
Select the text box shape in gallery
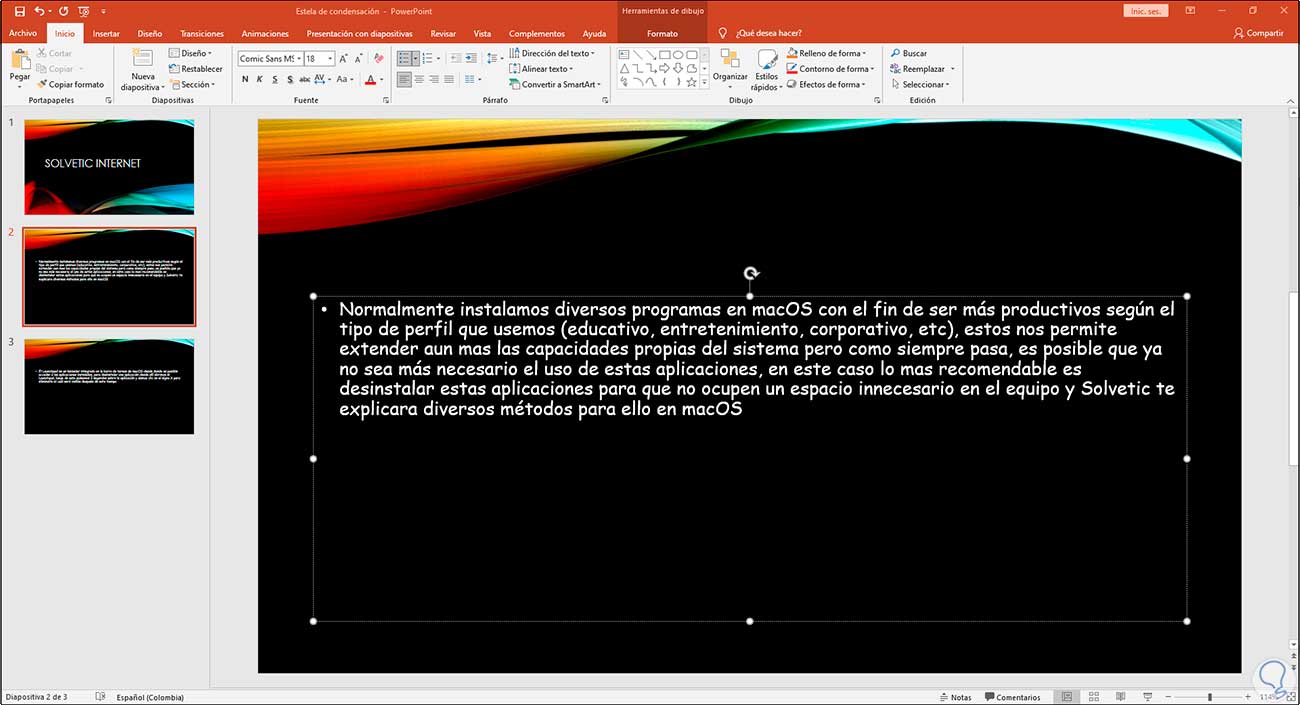pyautogui.click(x=624, y=55)
